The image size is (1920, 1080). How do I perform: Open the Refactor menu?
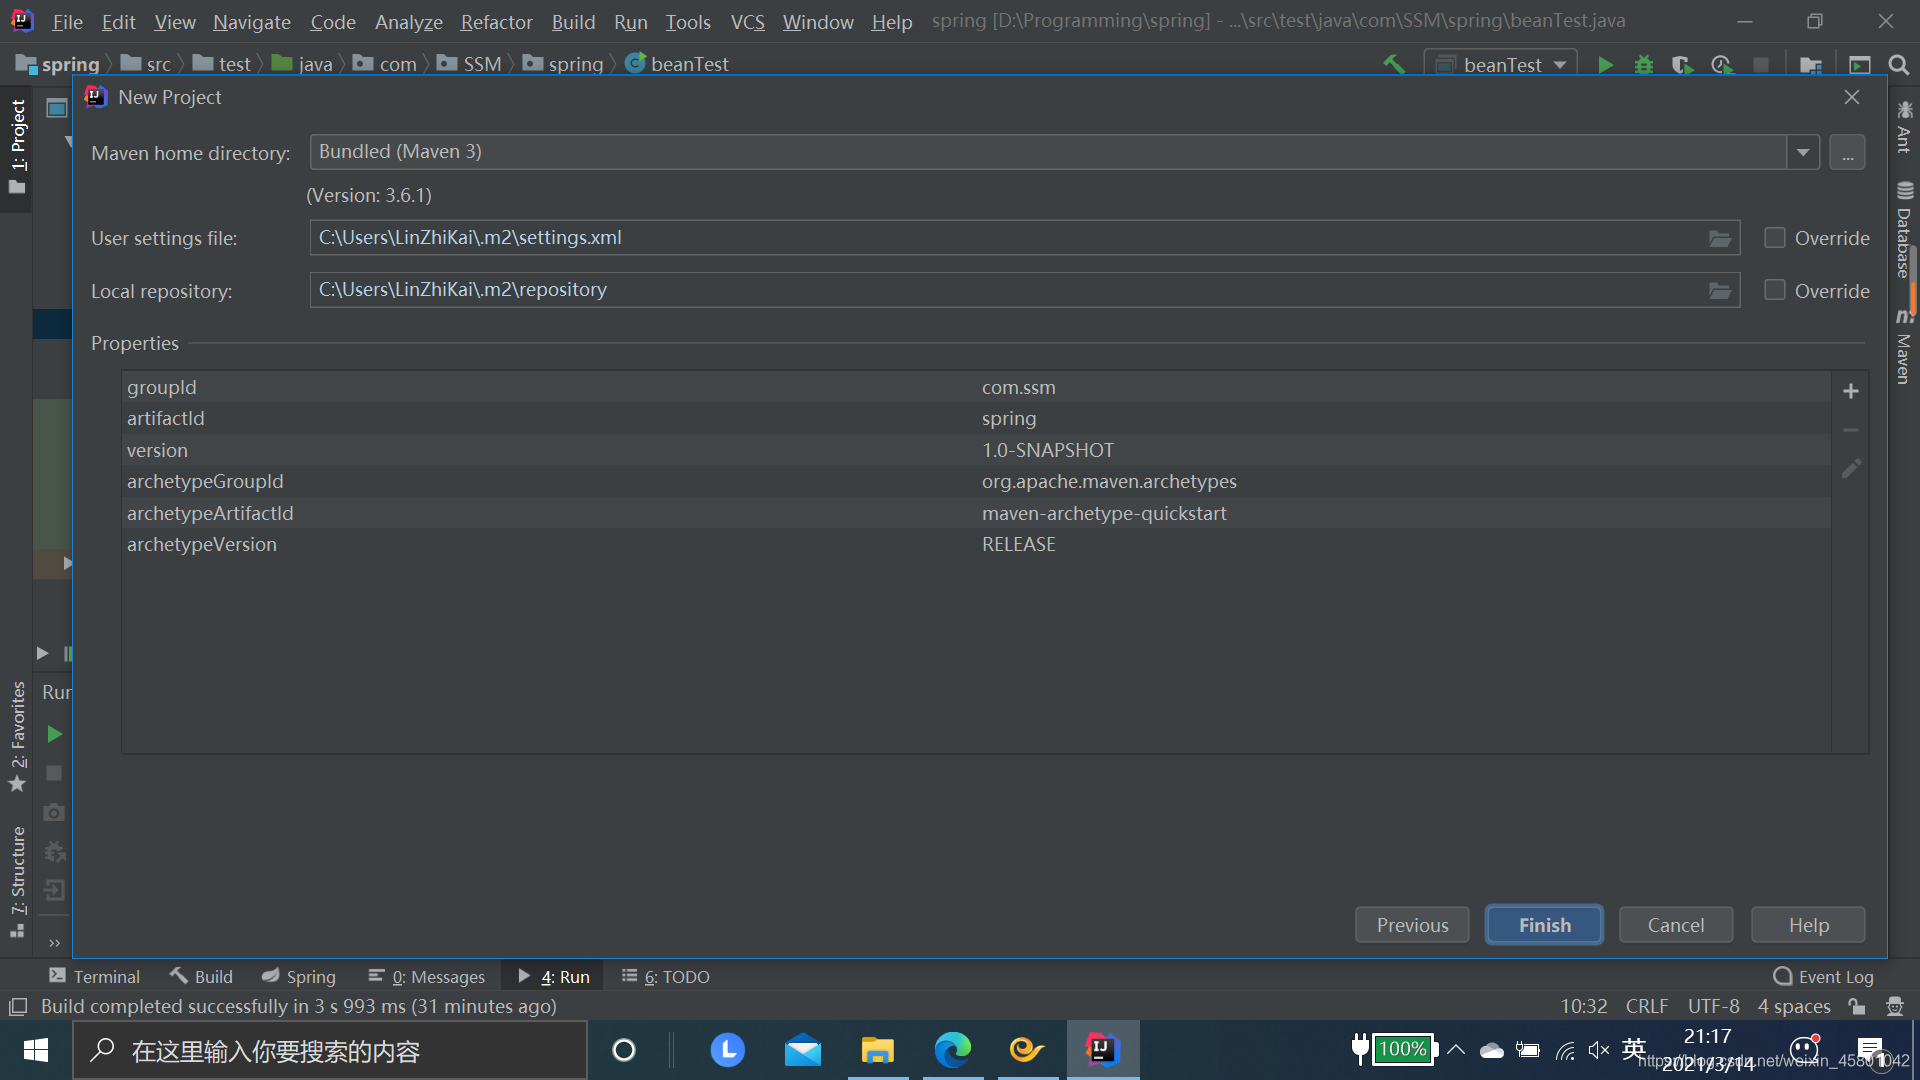click(x=496, y=21)
